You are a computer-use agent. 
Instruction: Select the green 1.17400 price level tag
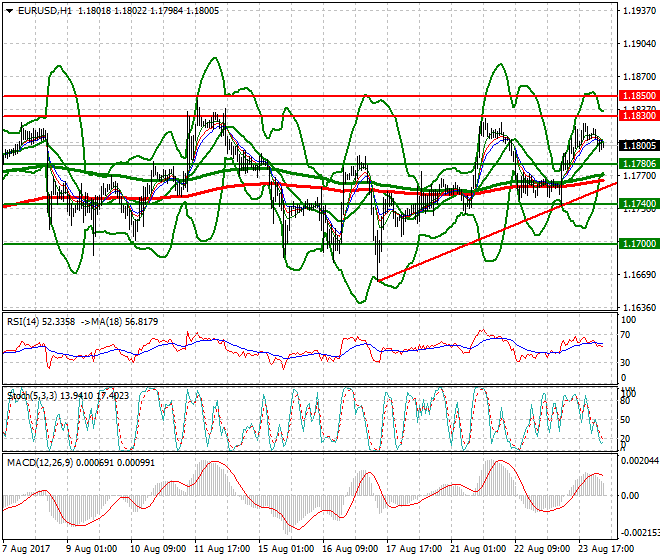point(638,203)
